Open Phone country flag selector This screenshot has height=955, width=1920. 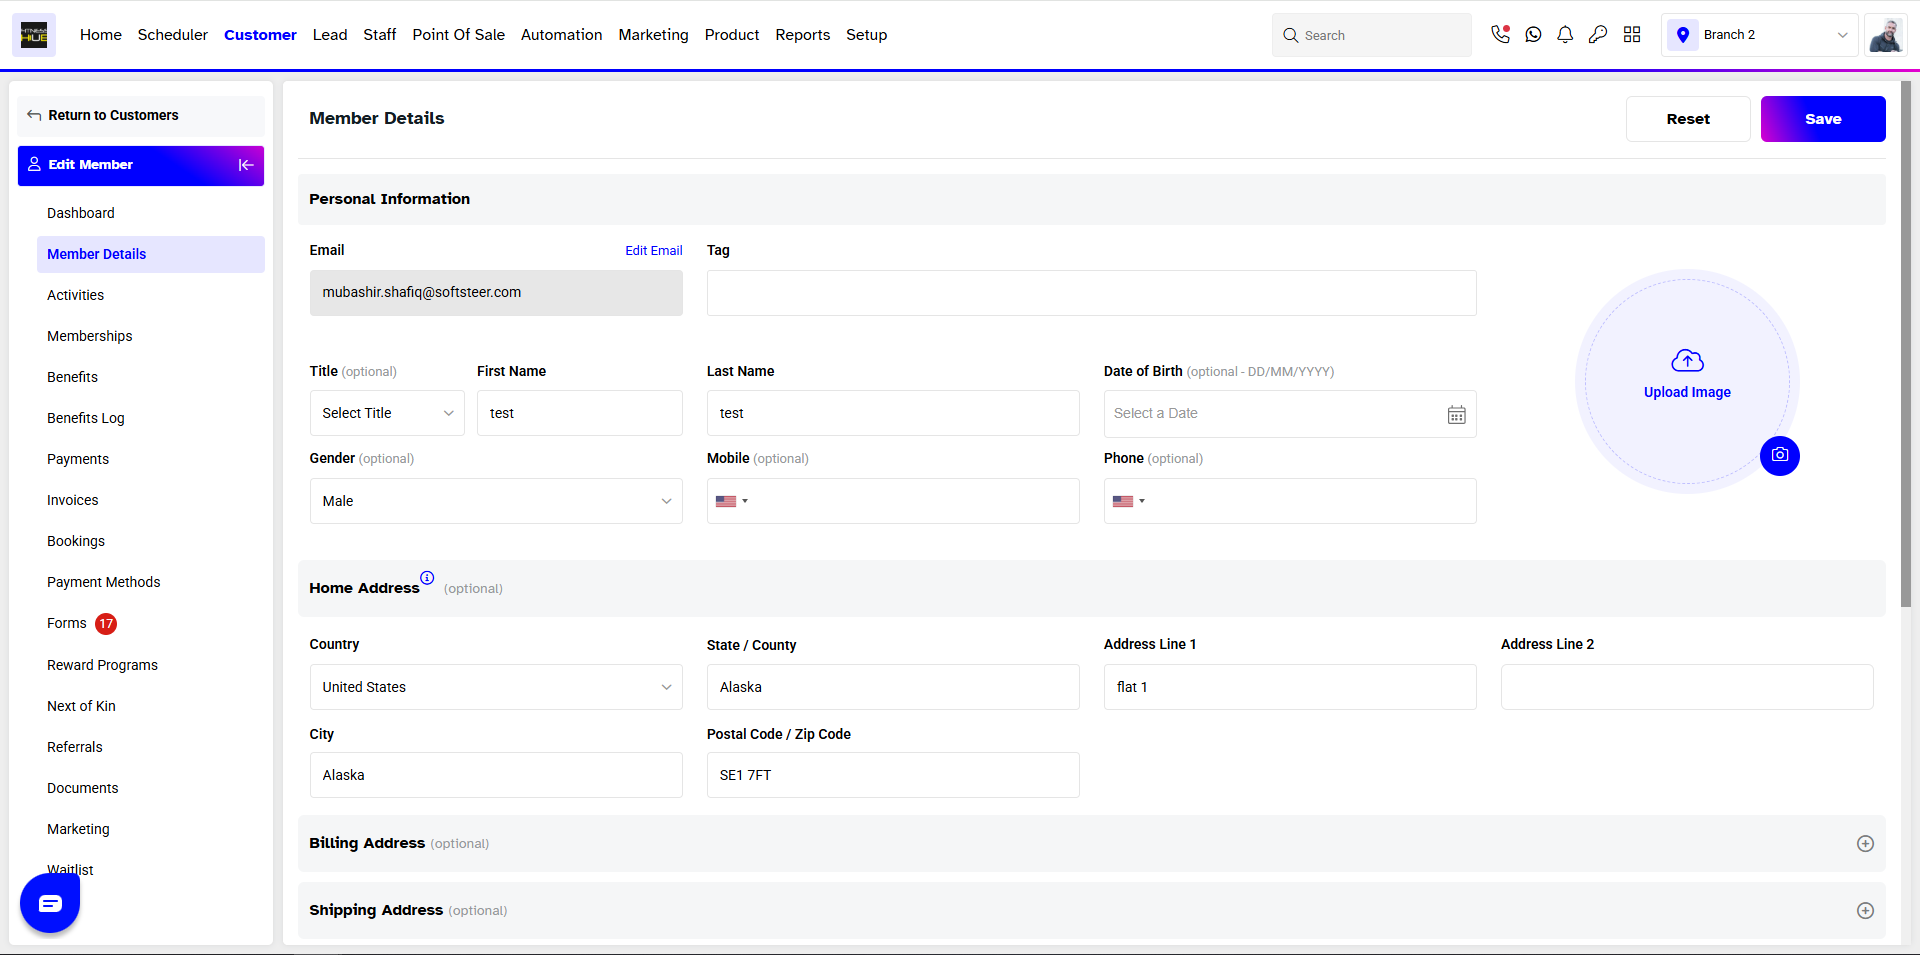click(1129, 501)
